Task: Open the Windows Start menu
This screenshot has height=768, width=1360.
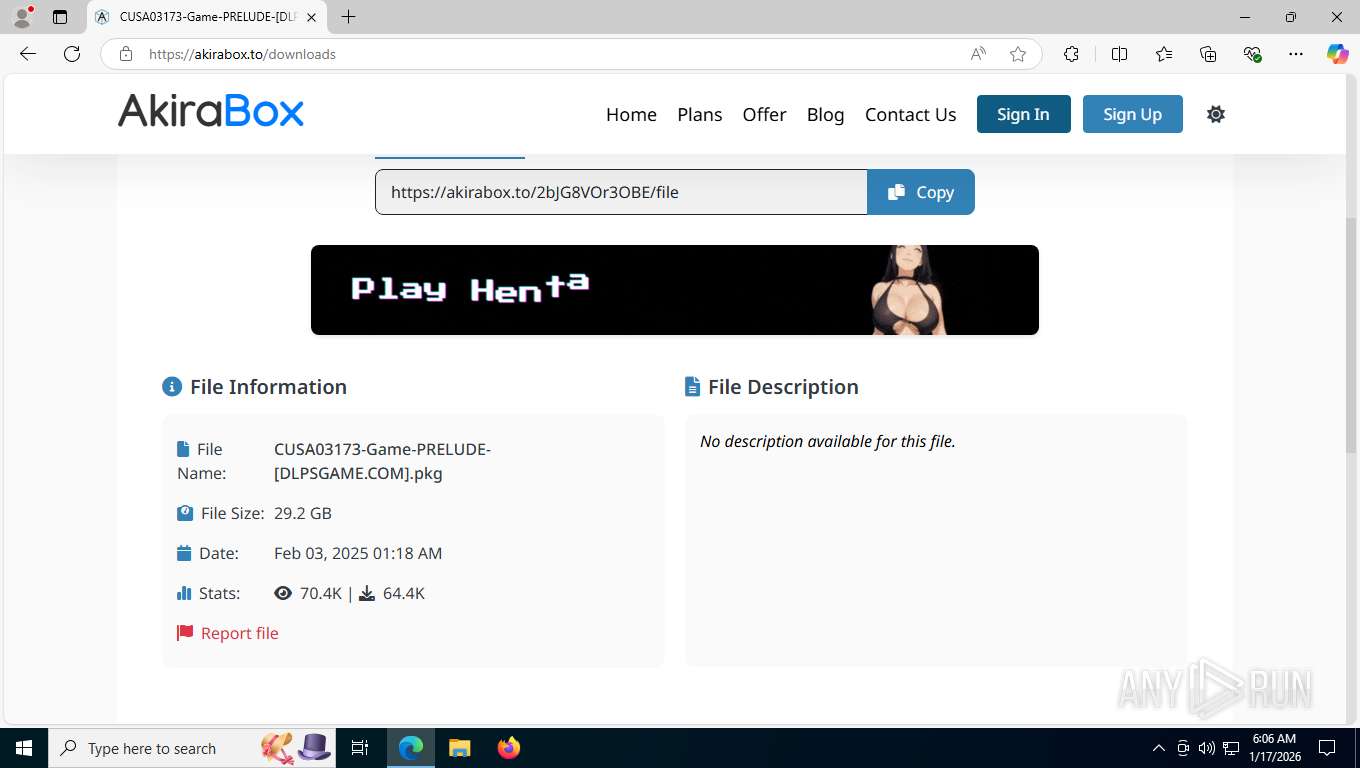Action: (x=23, y=748)
